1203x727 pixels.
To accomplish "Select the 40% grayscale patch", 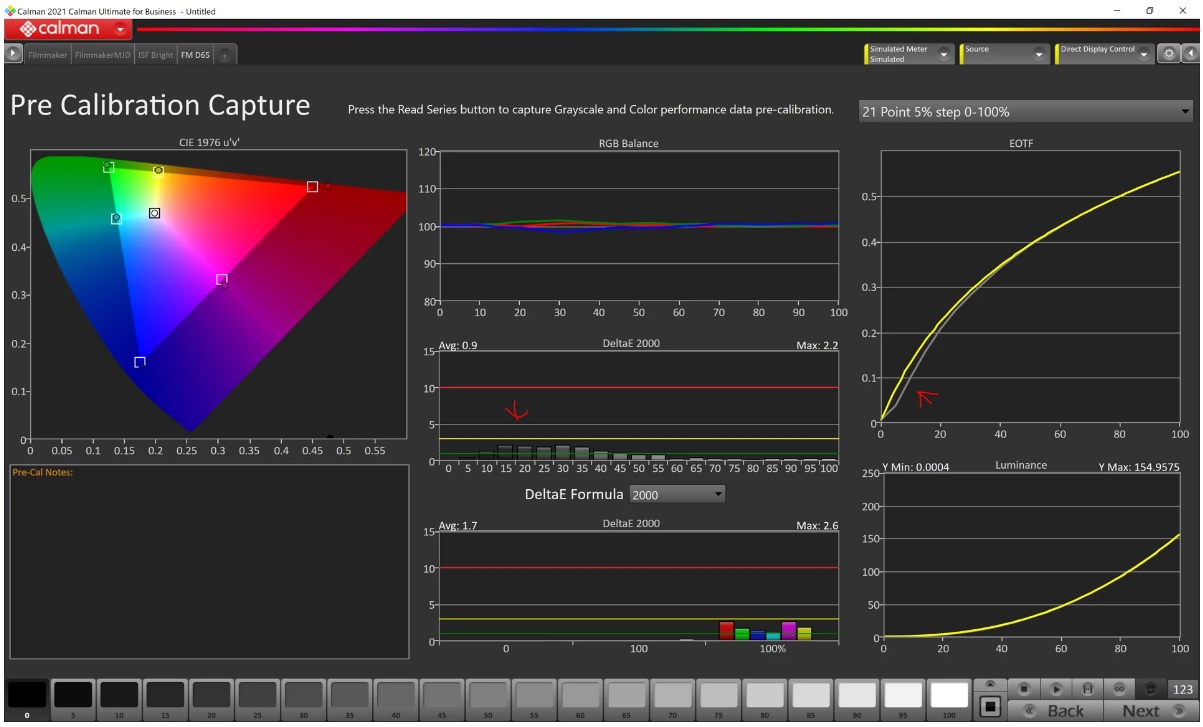I will click(396, 698).
